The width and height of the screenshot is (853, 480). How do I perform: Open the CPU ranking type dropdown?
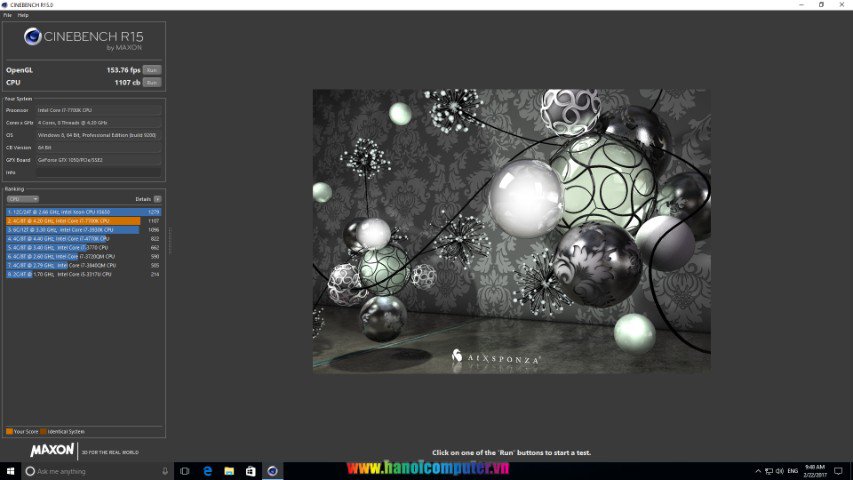point(22,199)
